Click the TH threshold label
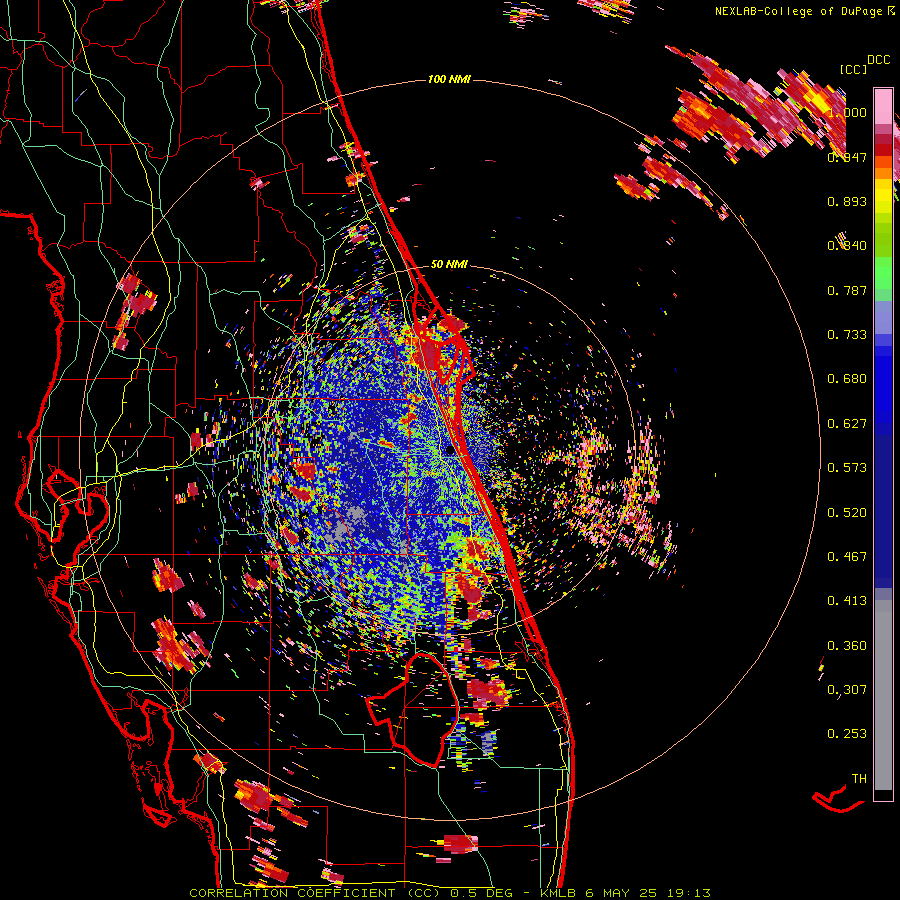Viewport: 900px width, 900px height. 859,779
